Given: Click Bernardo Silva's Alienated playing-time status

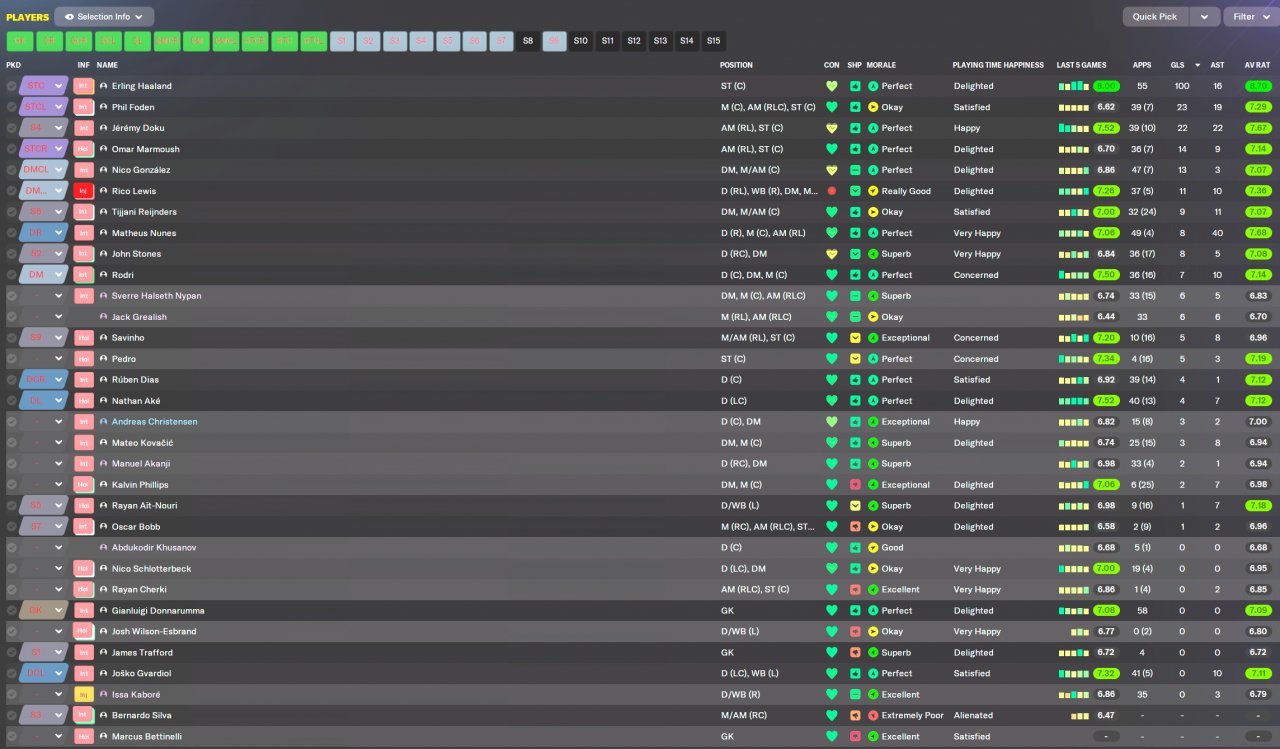Looking at the screenshot, I should pos(973,716).
